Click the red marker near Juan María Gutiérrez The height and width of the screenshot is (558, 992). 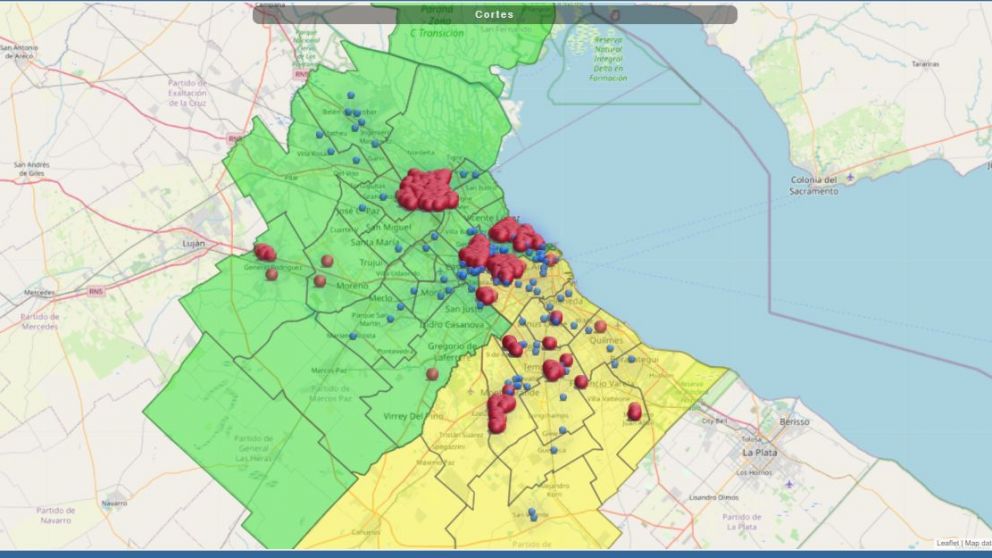[x=634, y=411]
